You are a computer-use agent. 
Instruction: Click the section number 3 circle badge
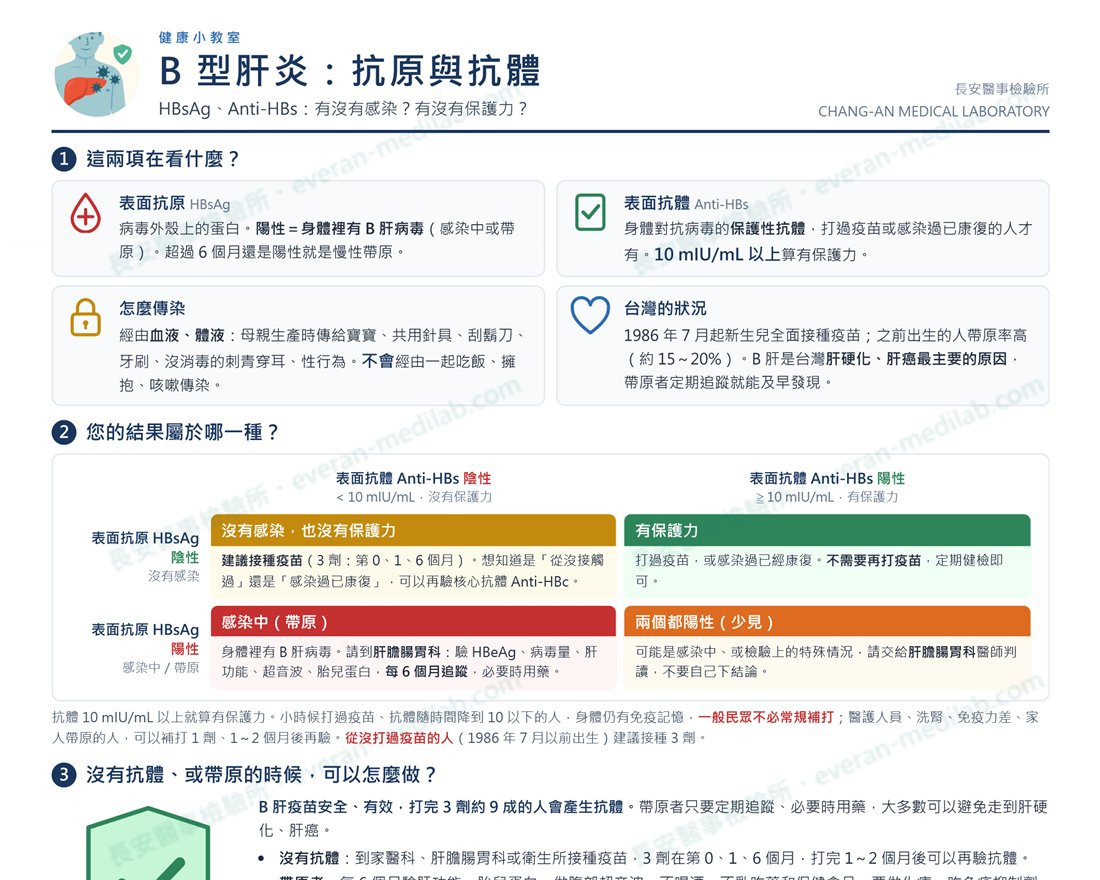click(x=64, y=775)
